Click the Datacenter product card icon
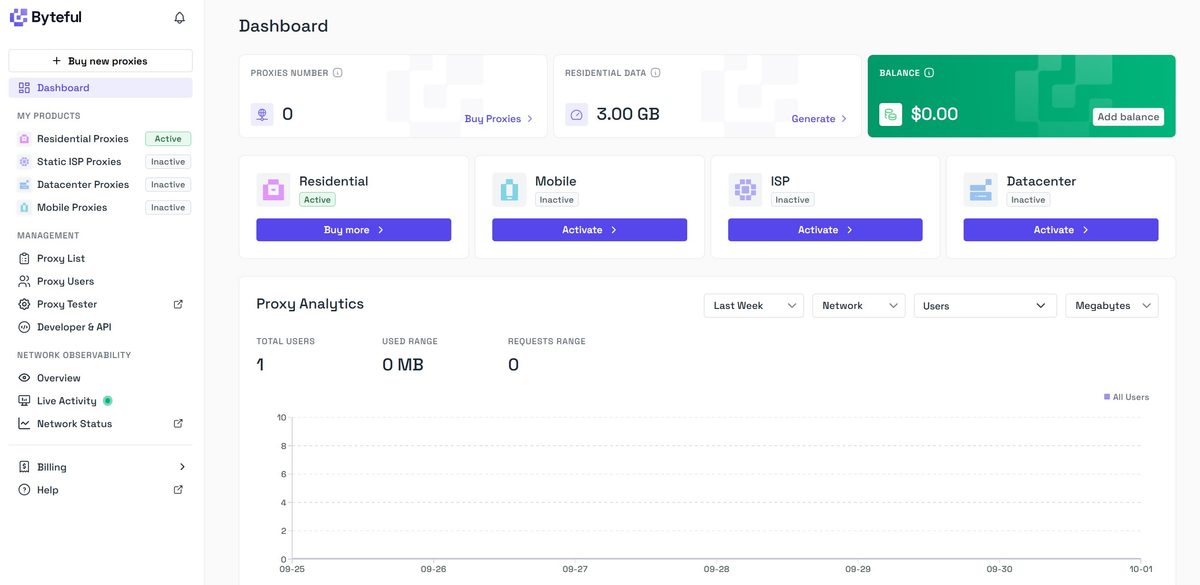Image resolution: width=1200 pixels, height=585 pixels. click(x=981, y=189)
